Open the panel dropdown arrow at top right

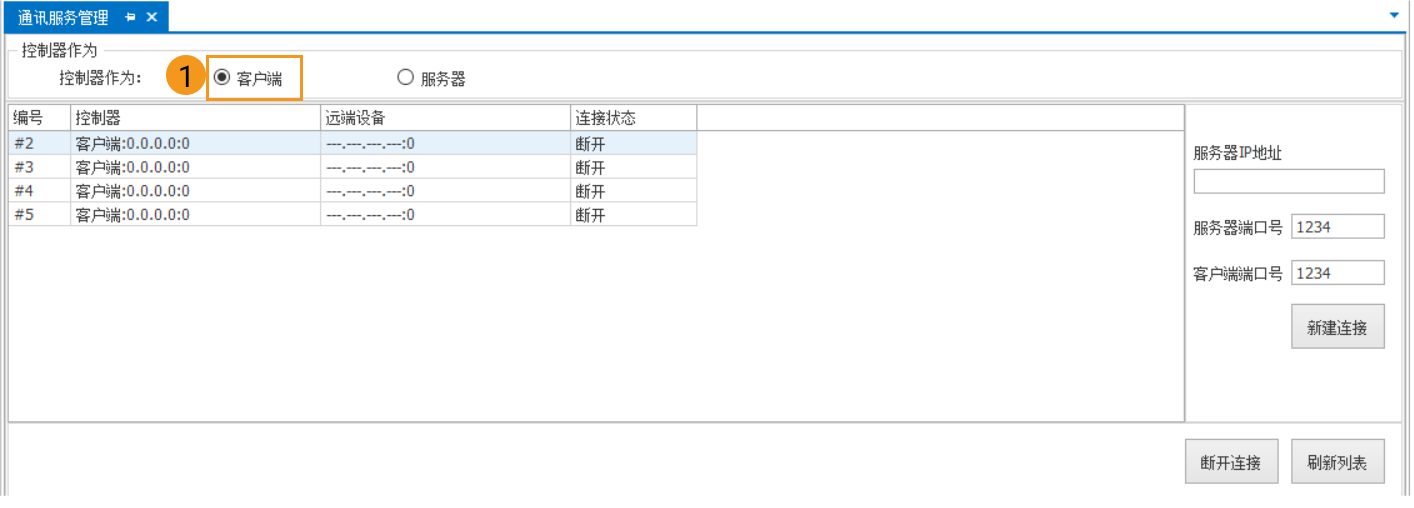tap(1394, 16)
